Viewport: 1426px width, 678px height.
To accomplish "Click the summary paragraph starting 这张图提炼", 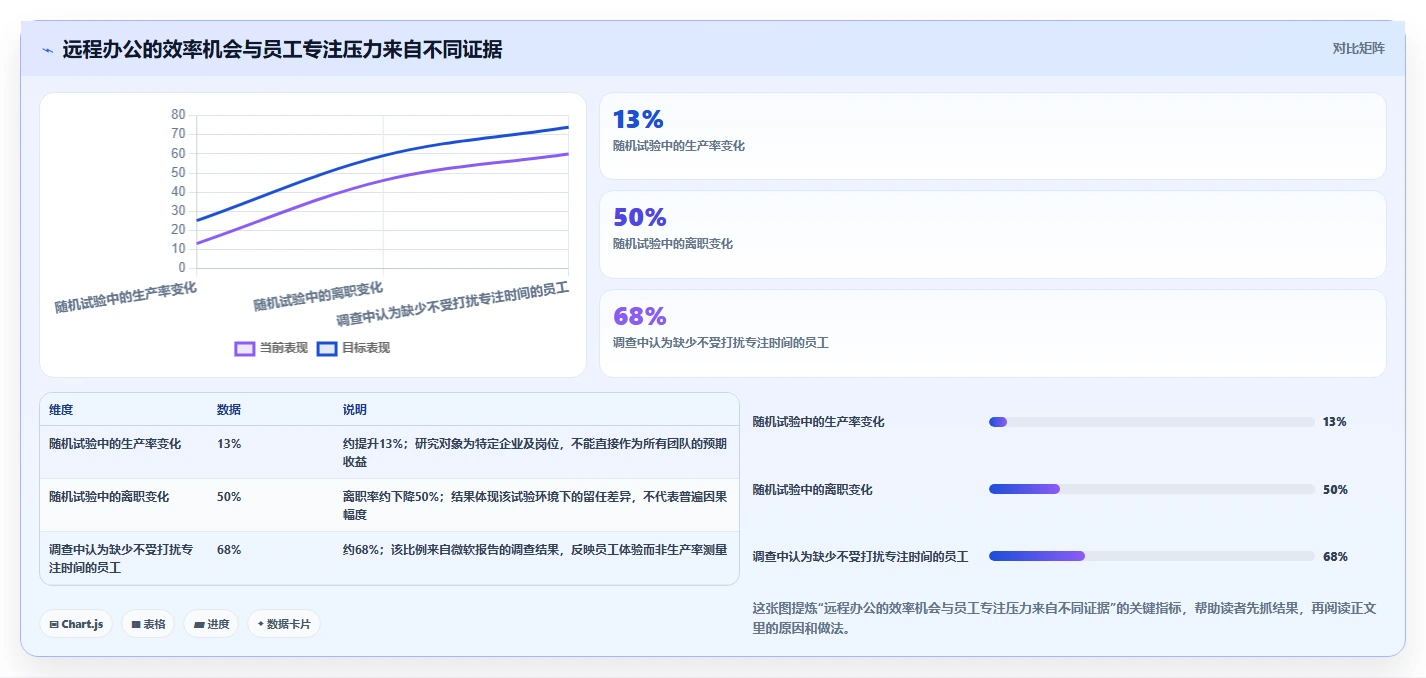I will point(1064,618).
